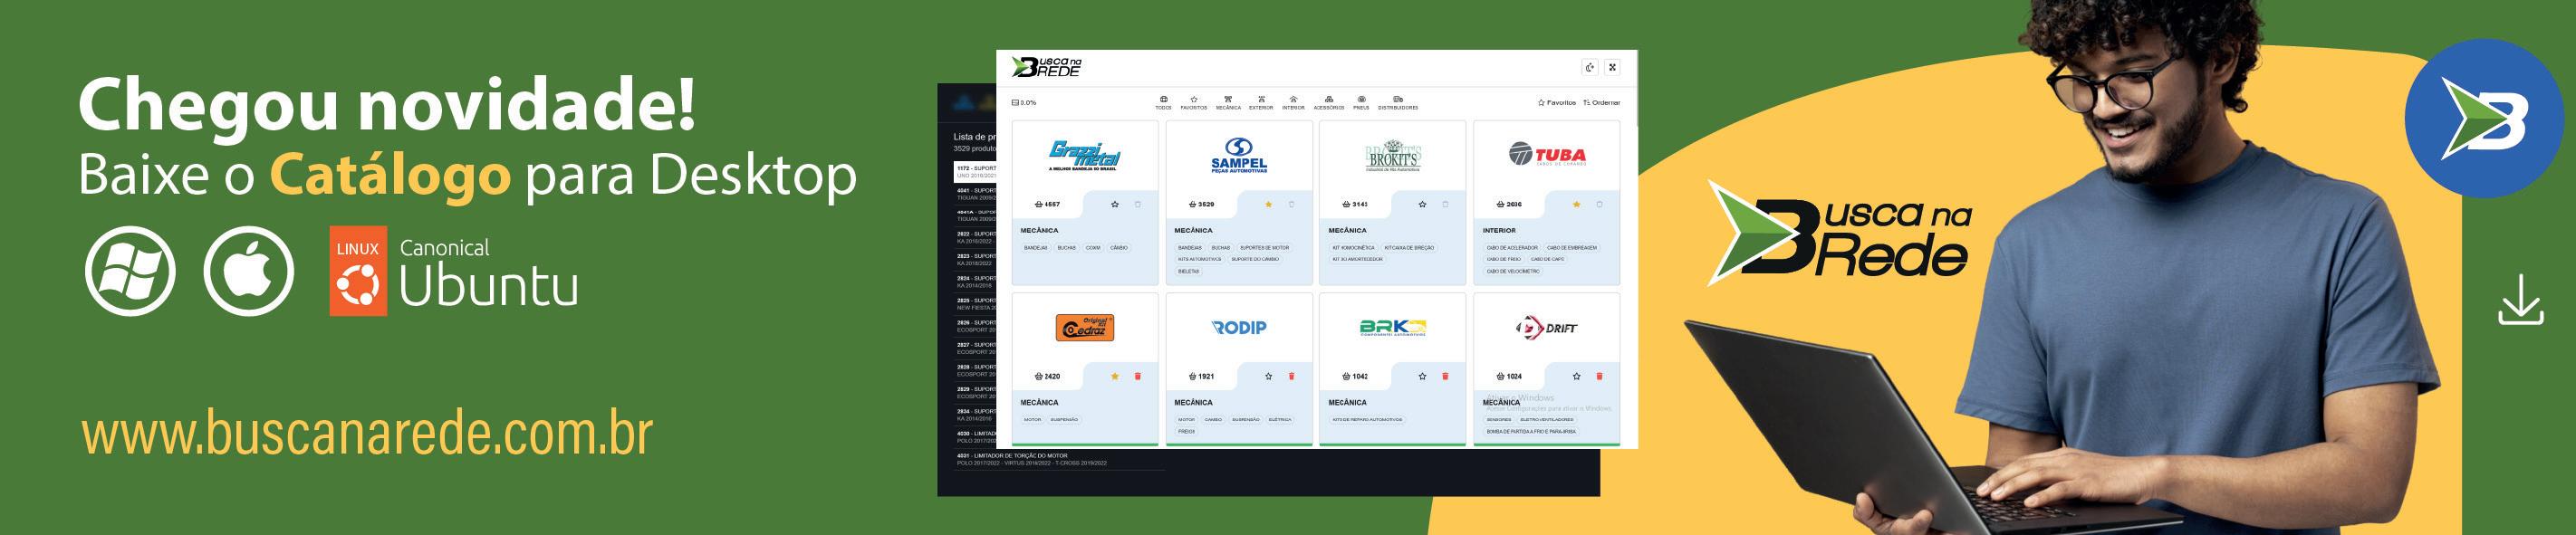Click the FREIOS tag on Rodip card
Screen dimensions: 2576x535
click(1186, 431)
